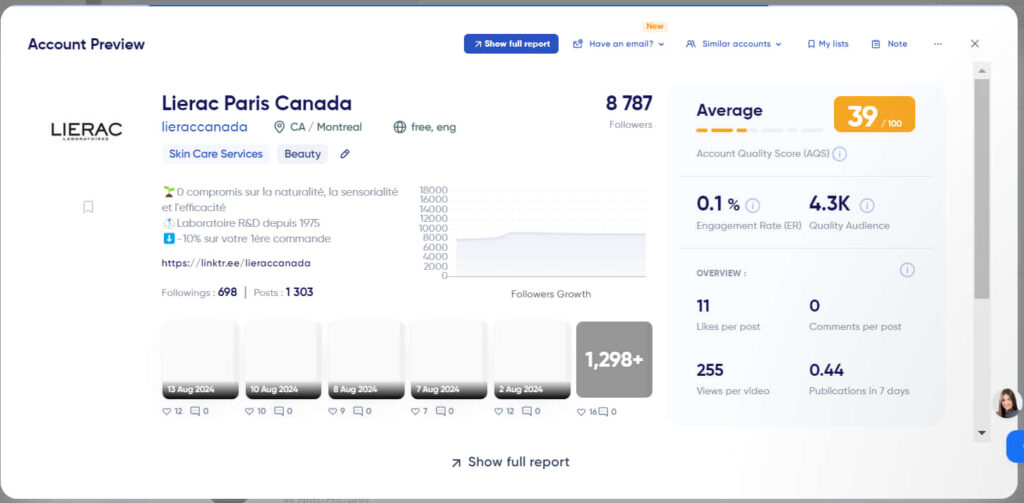This screenshot has width=1024, height=503.
Task: Open the three-dot more options menu
Action: pos(938,44)
